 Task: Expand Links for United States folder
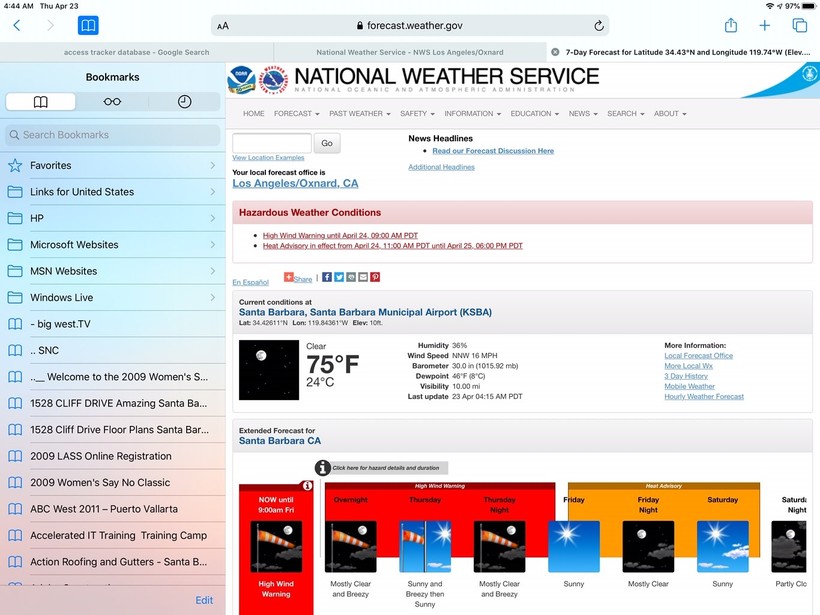(112, 192)
